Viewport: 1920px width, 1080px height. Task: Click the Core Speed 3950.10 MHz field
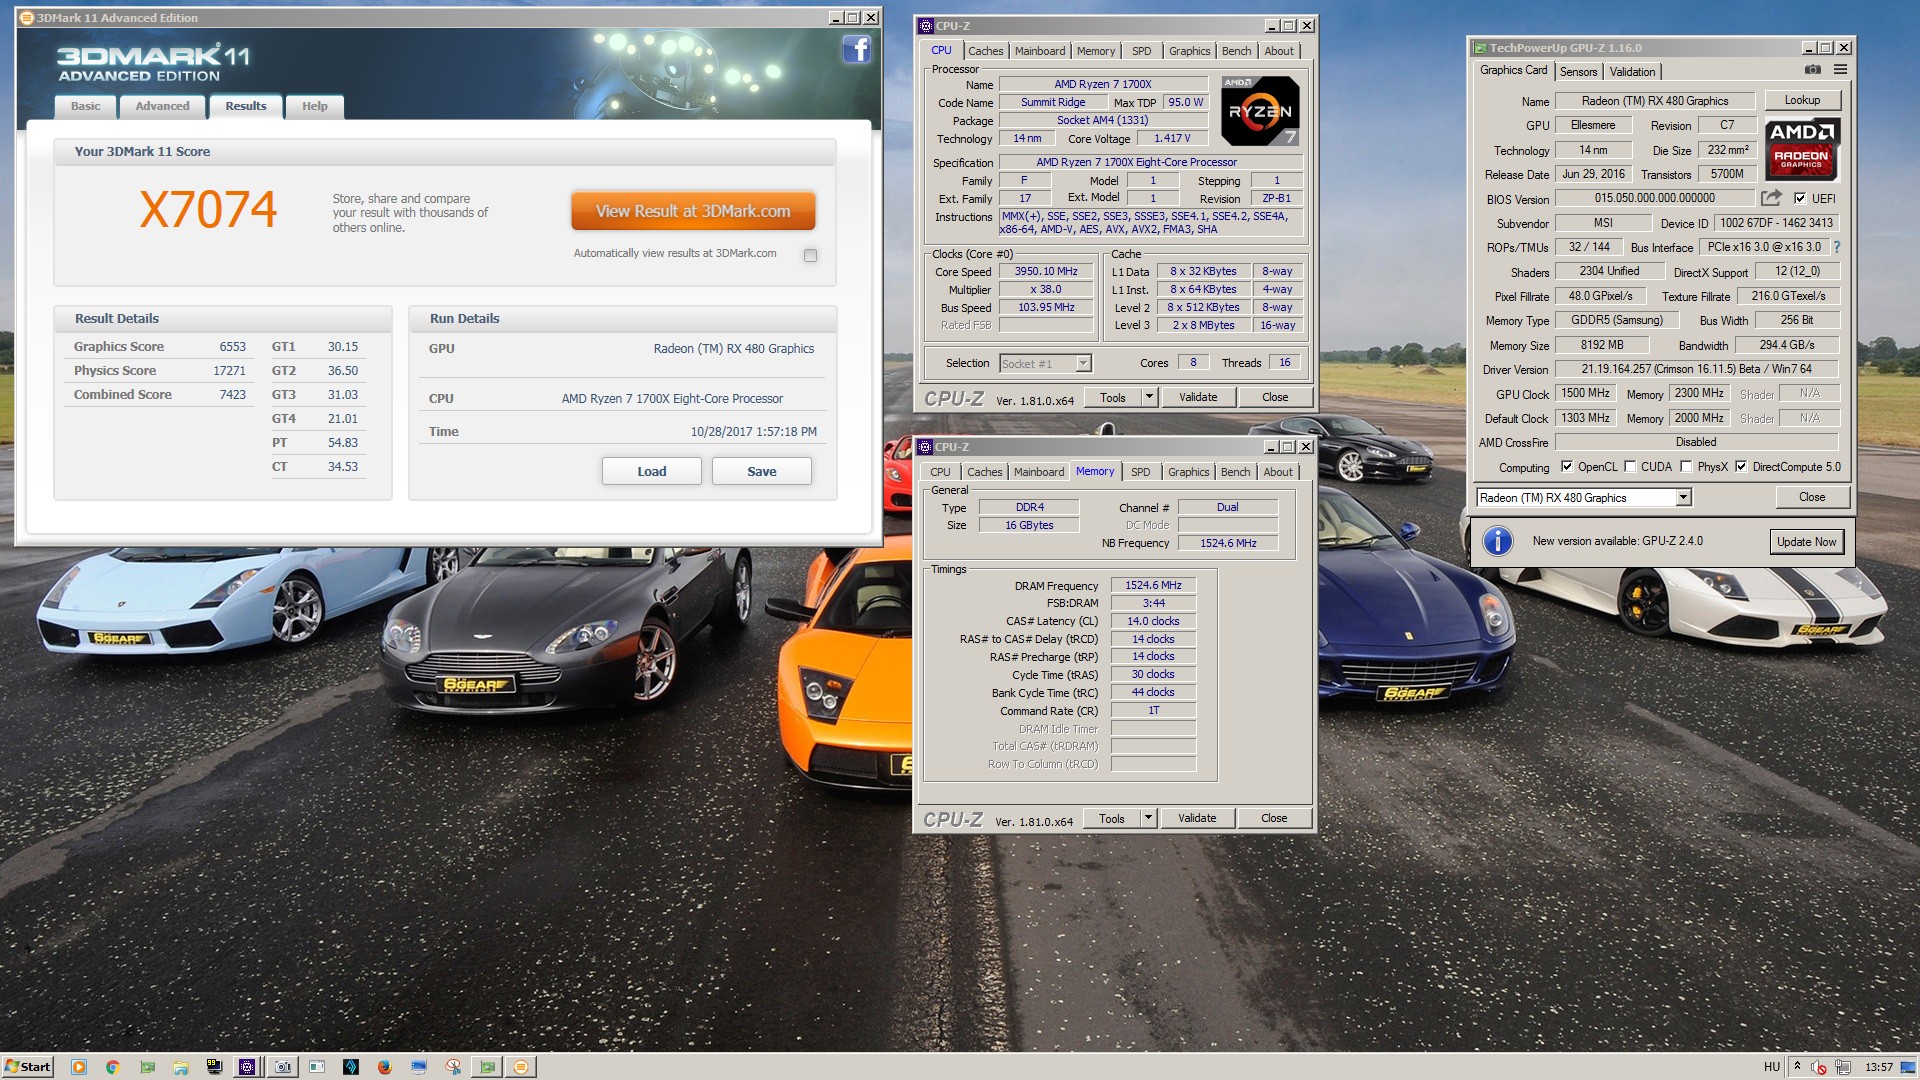click(1046, 271)
